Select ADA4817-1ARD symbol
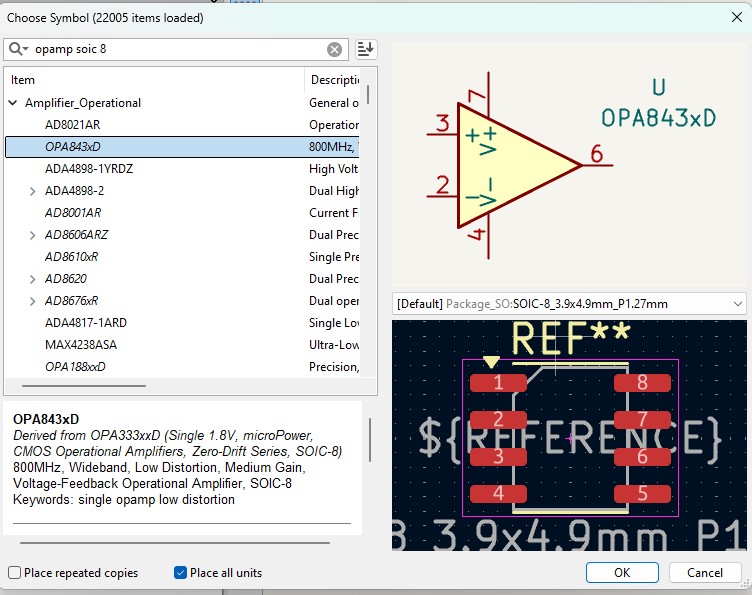The height and width of the screenshot is (595, 752). tap(86, 323)
